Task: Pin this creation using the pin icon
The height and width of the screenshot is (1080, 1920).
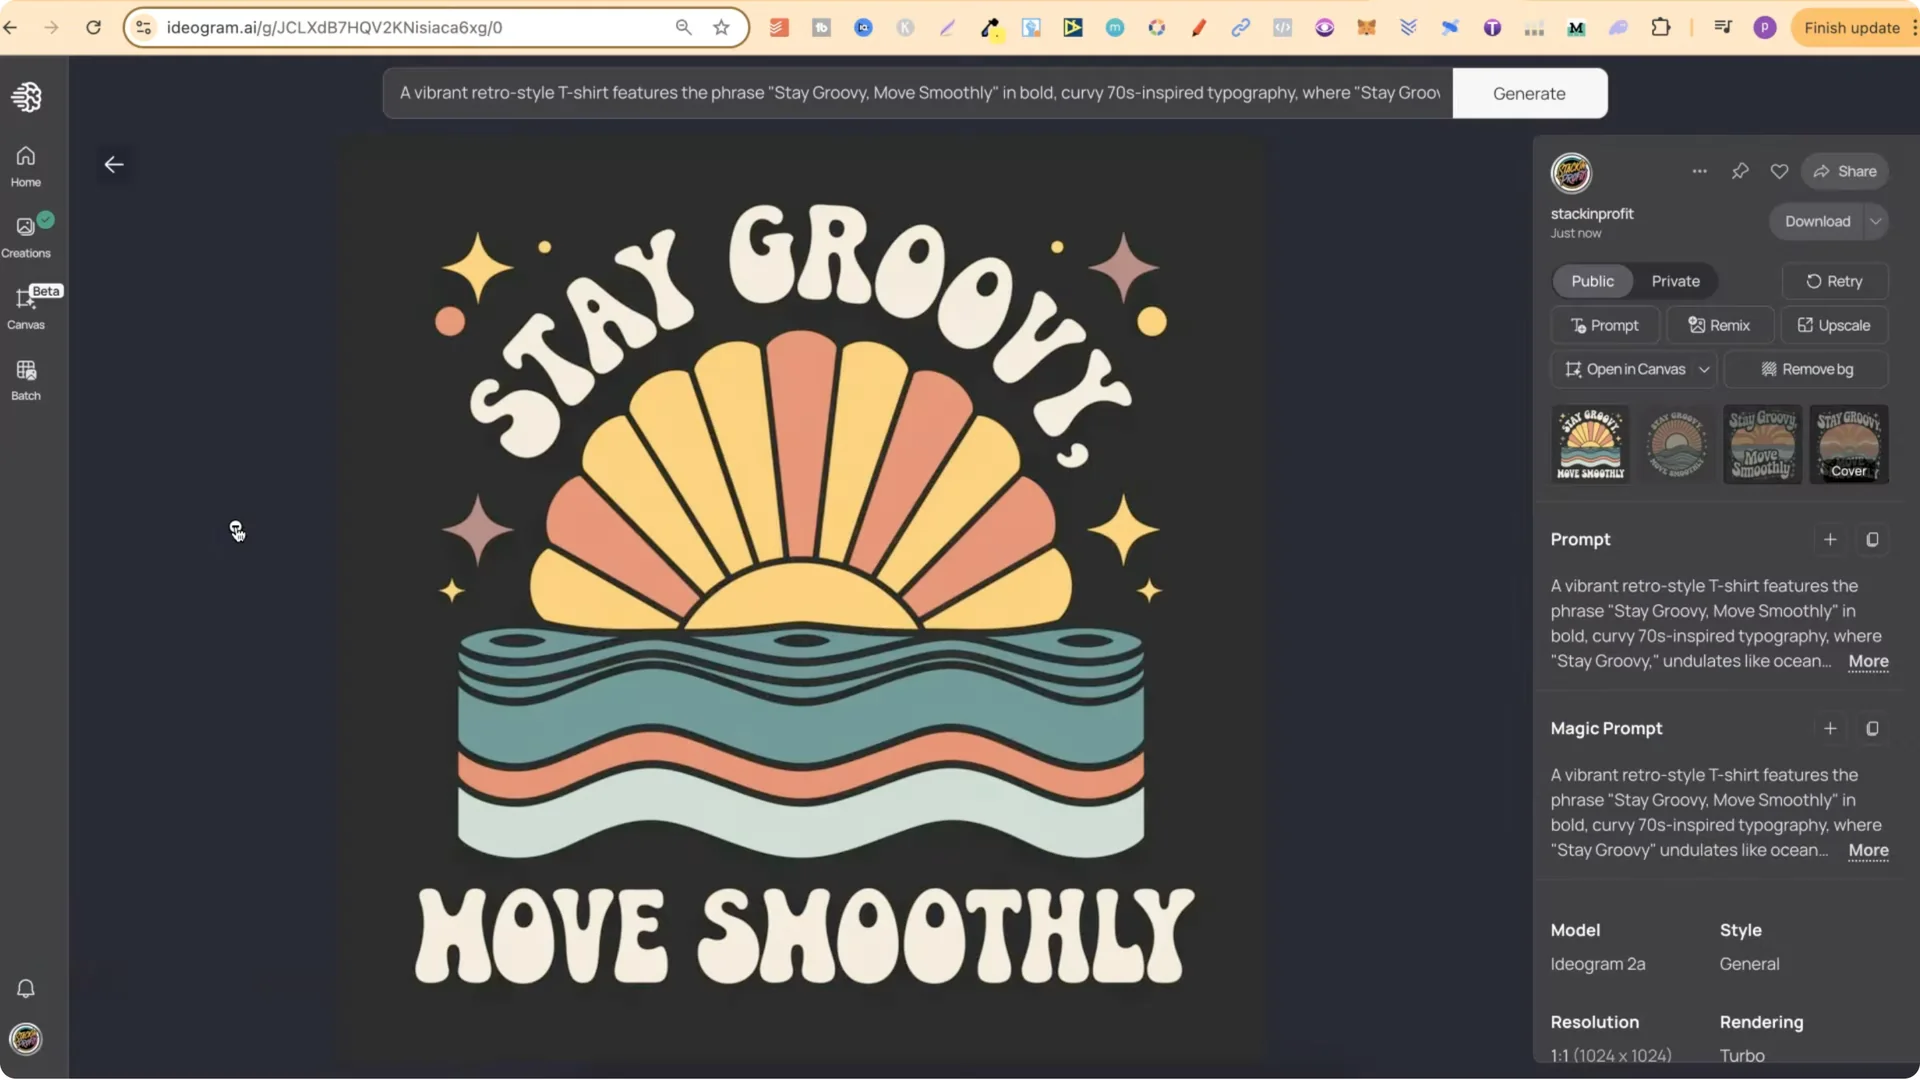Action: tap(1740, 171)
